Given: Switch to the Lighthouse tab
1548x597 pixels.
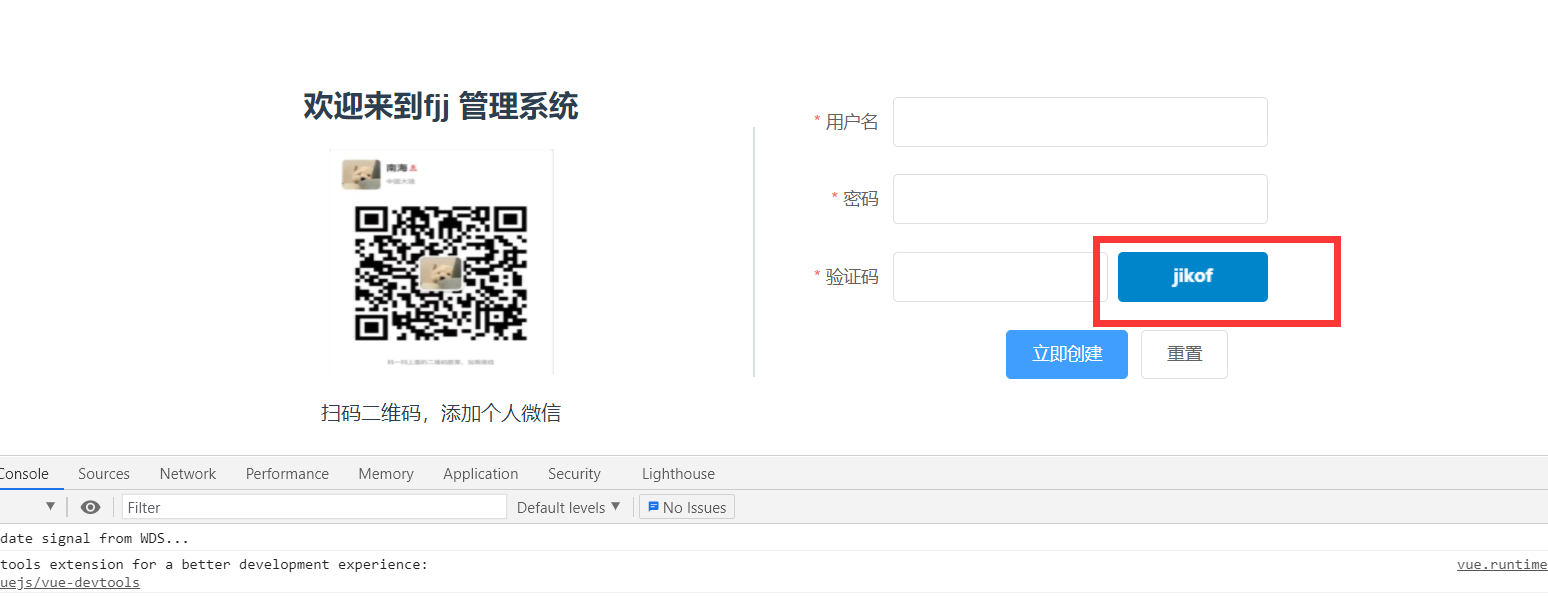Looking at the screenshot, I should 677,473.
